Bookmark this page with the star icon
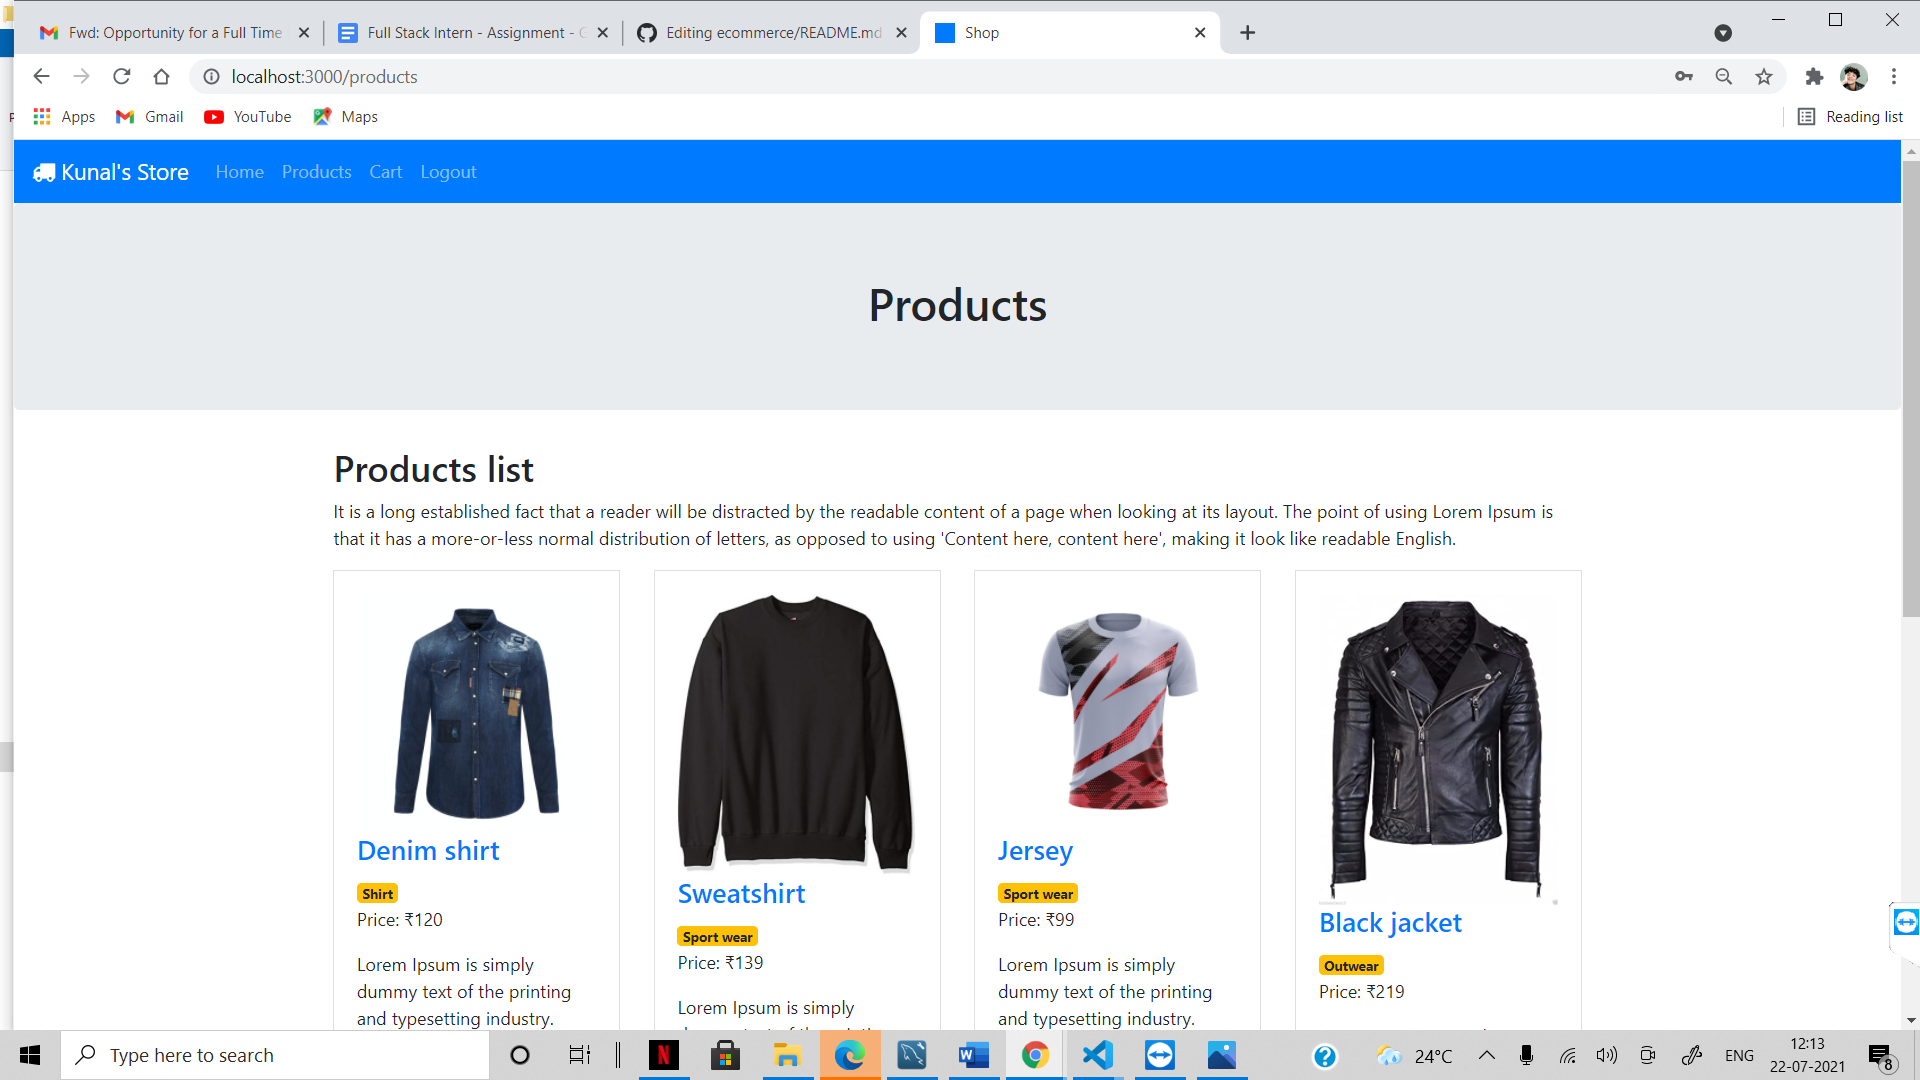 tap(1763, 76)
